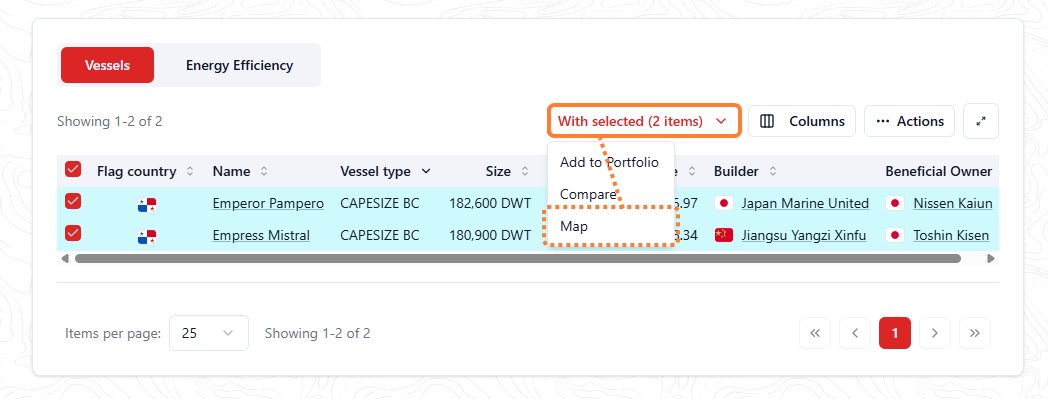This screenshot has height=399, width=1048.
Task: Click the Builder column sort icon
Action: click(773, 172)
